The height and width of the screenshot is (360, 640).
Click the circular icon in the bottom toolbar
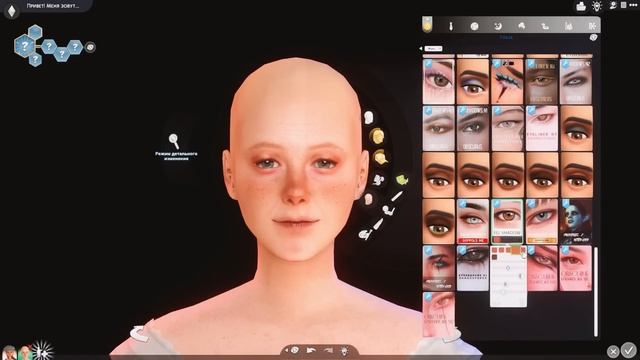click(295, 350)
